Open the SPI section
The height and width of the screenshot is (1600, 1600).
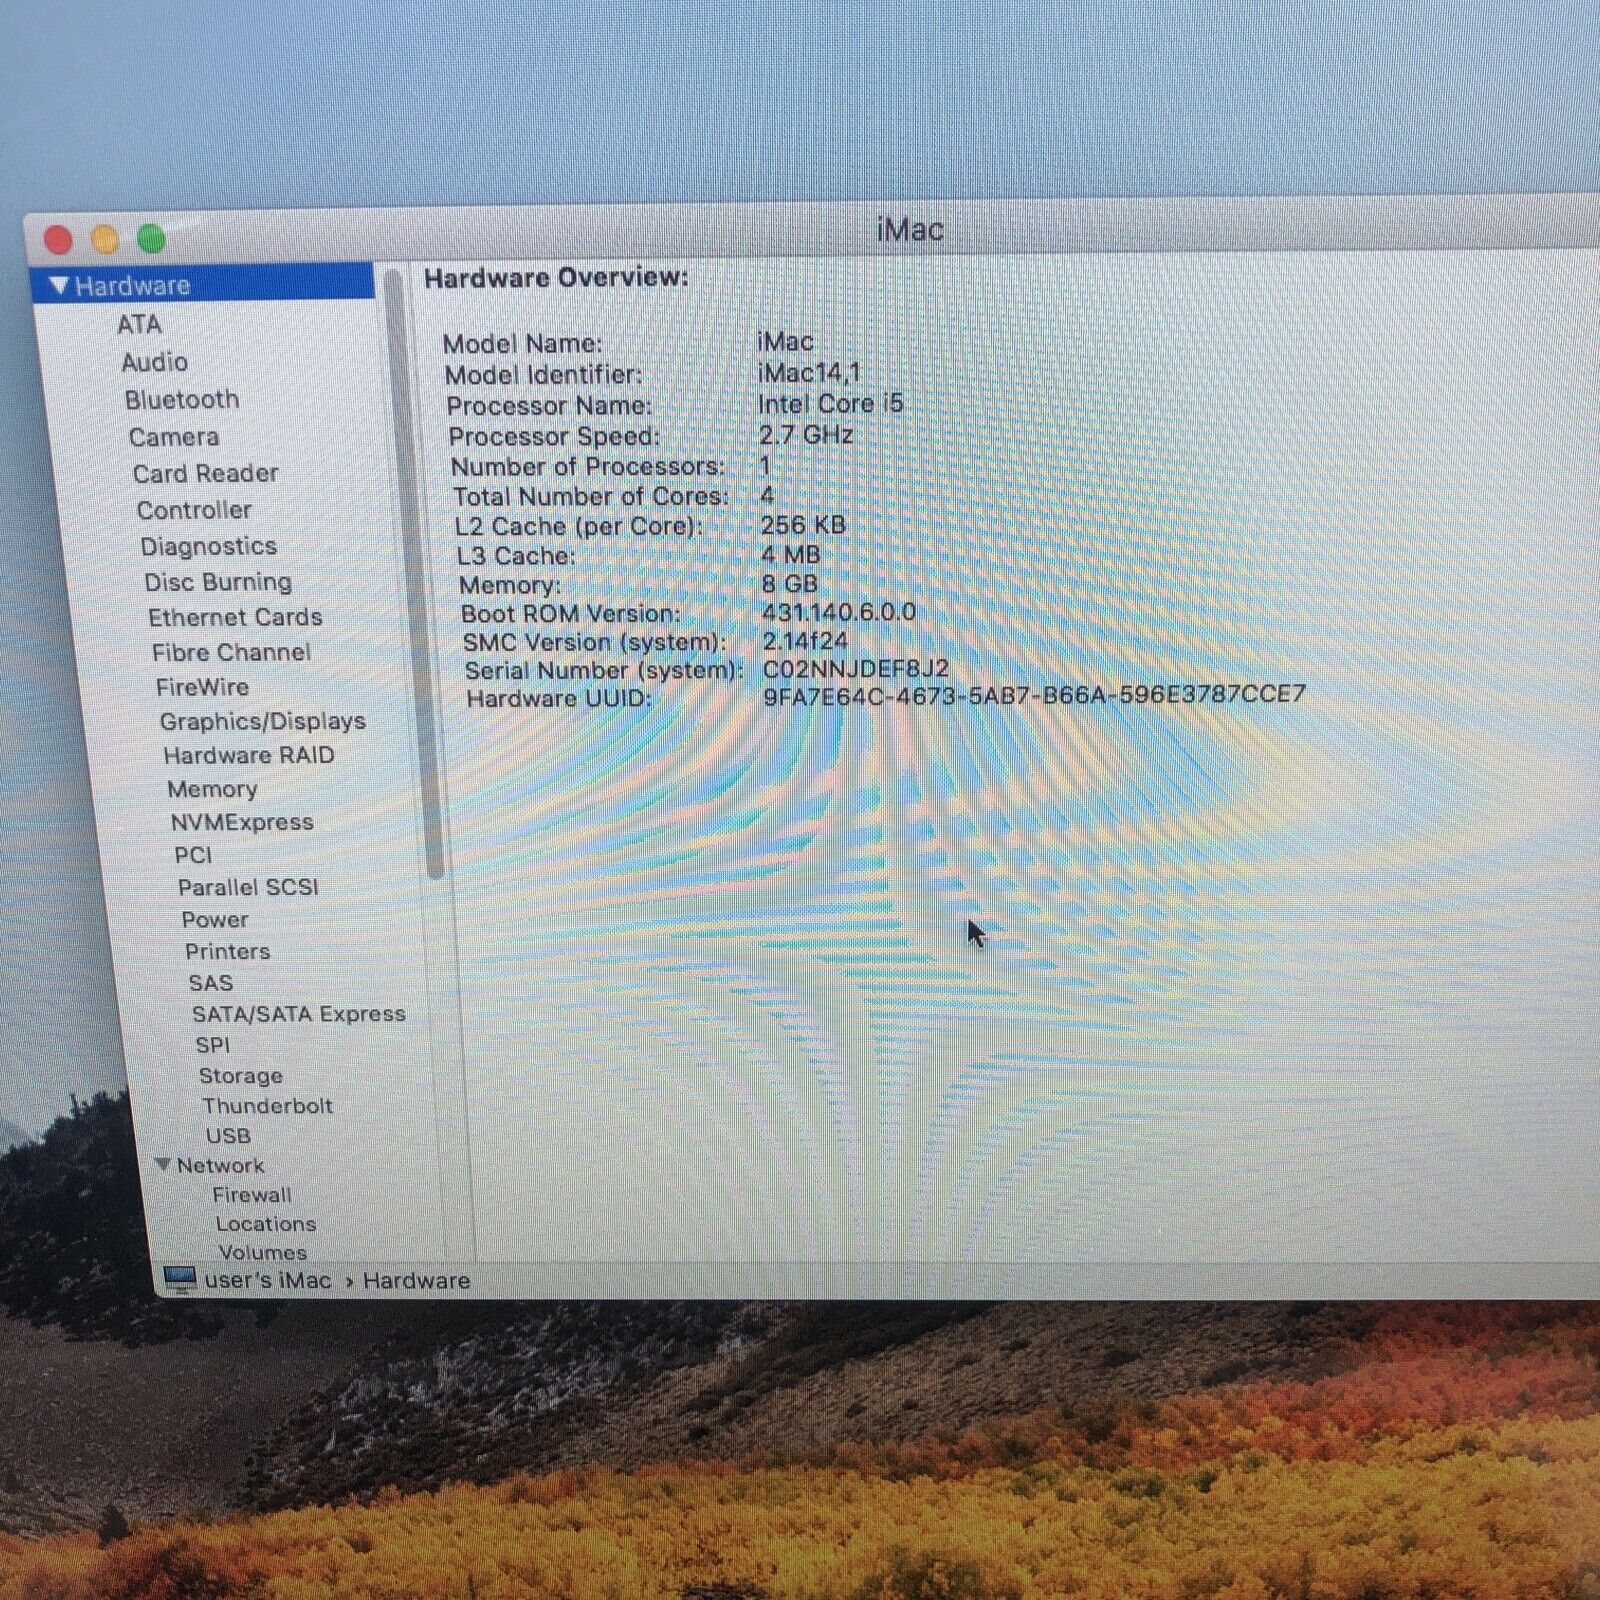213,1045
